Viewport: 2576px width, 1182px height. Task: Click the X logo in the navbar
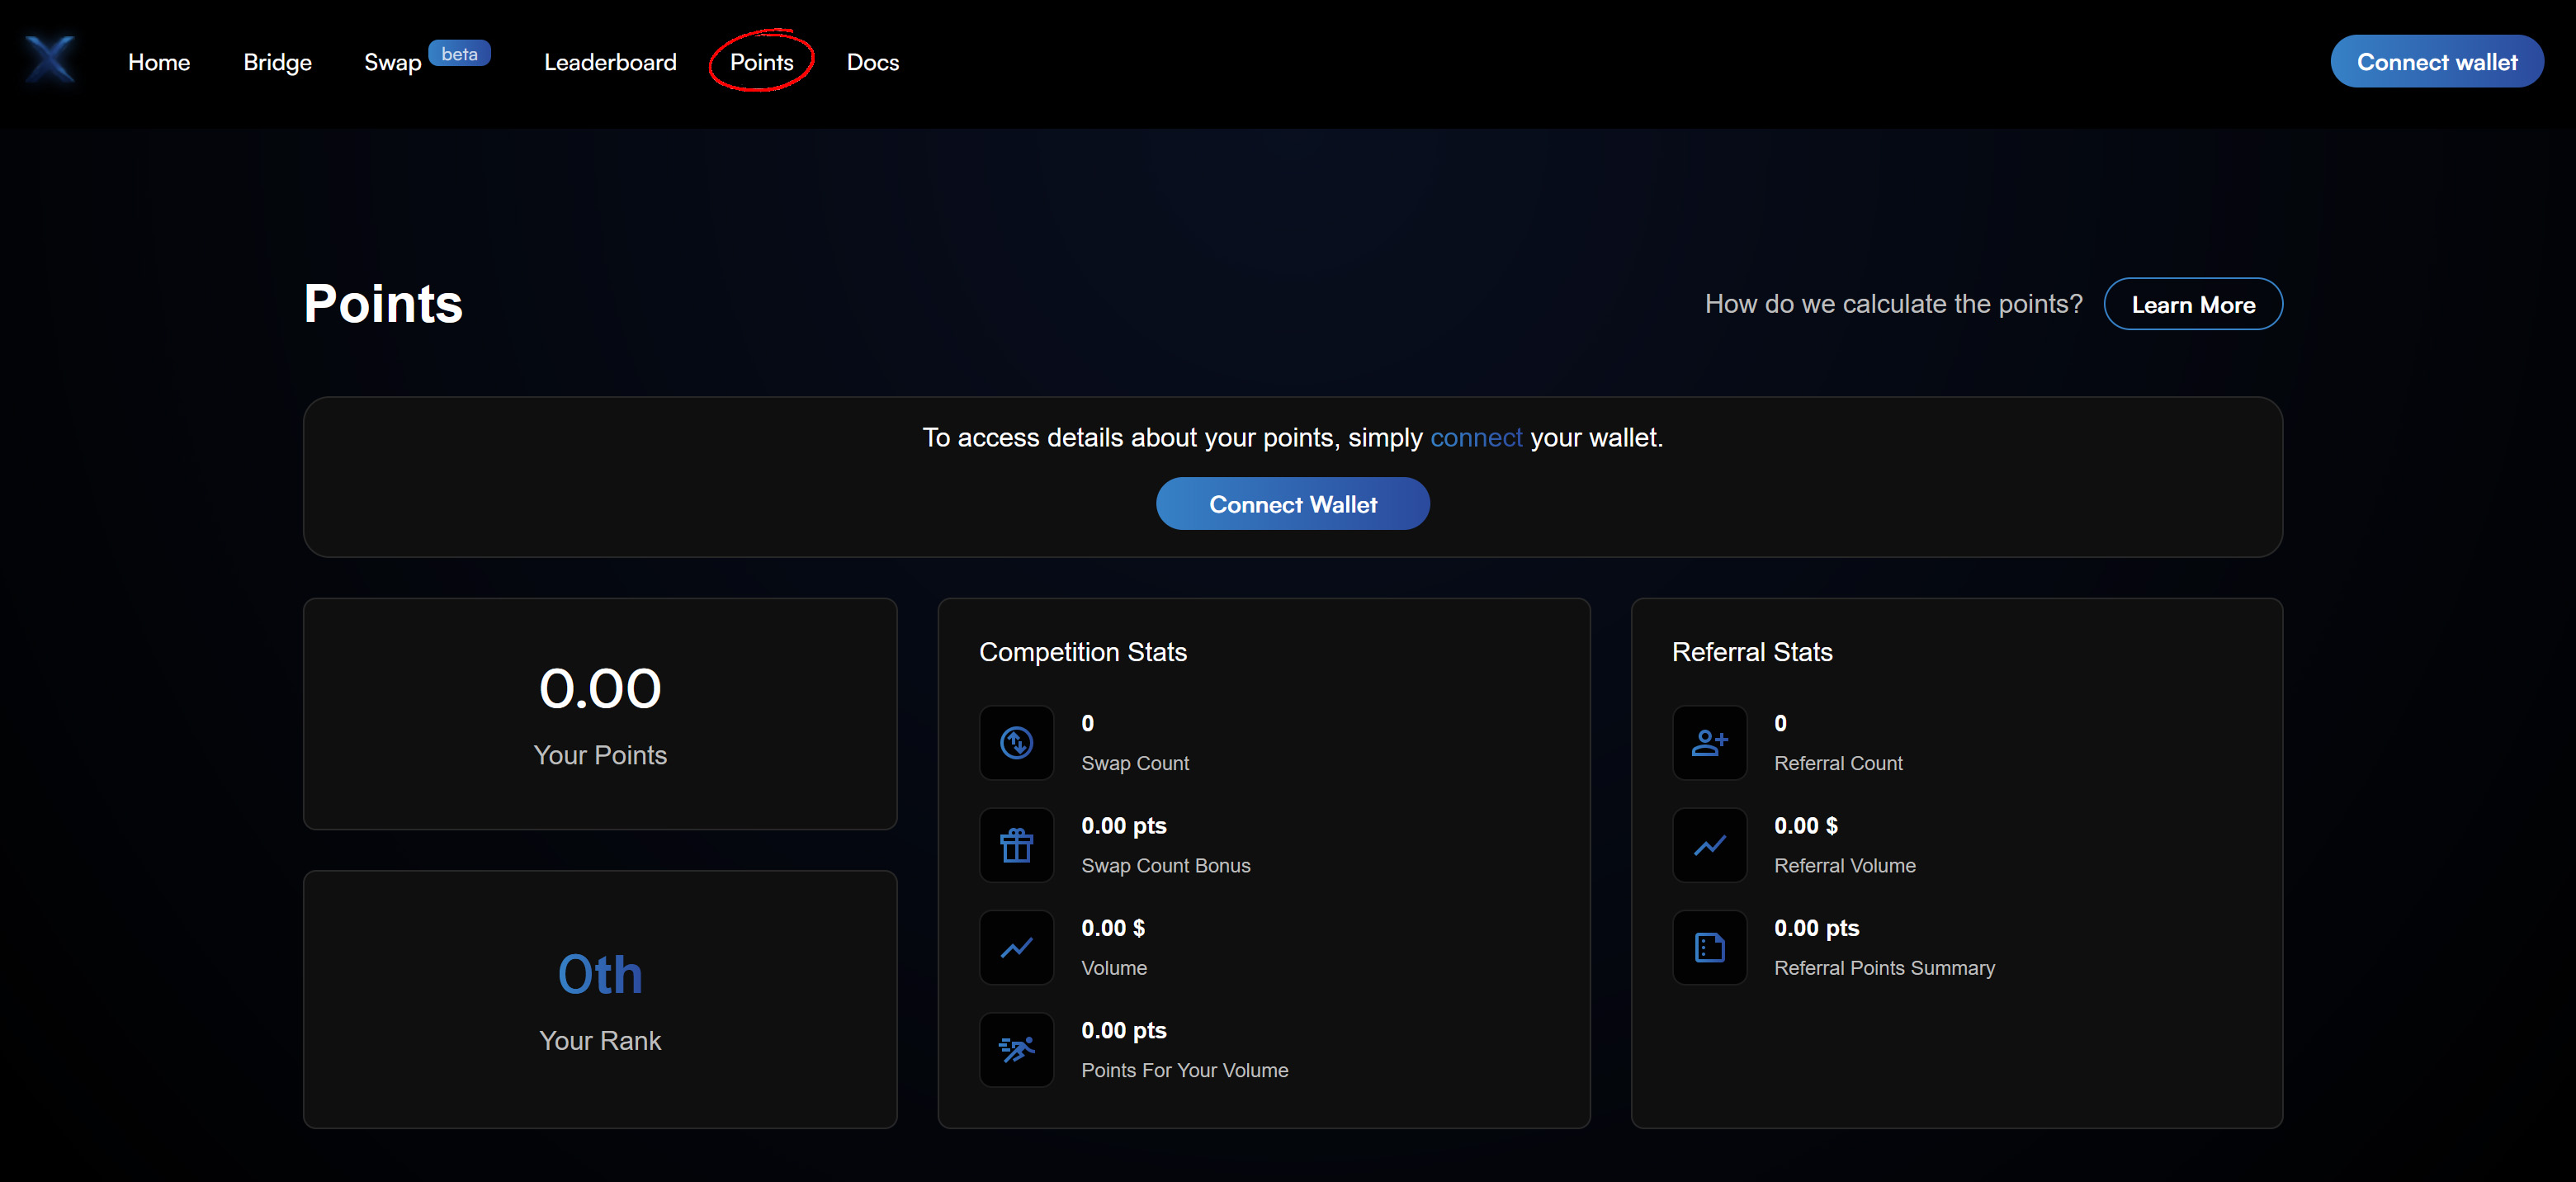[x=50, y=60]
